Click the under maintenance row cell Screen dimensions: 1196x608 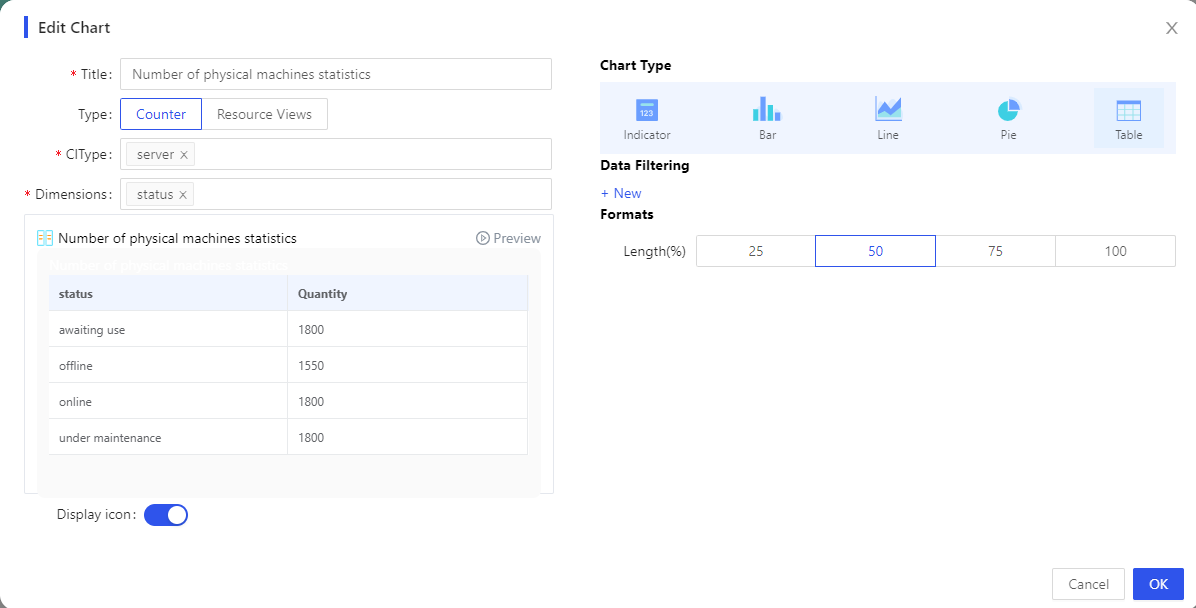[x=168, y=436]
